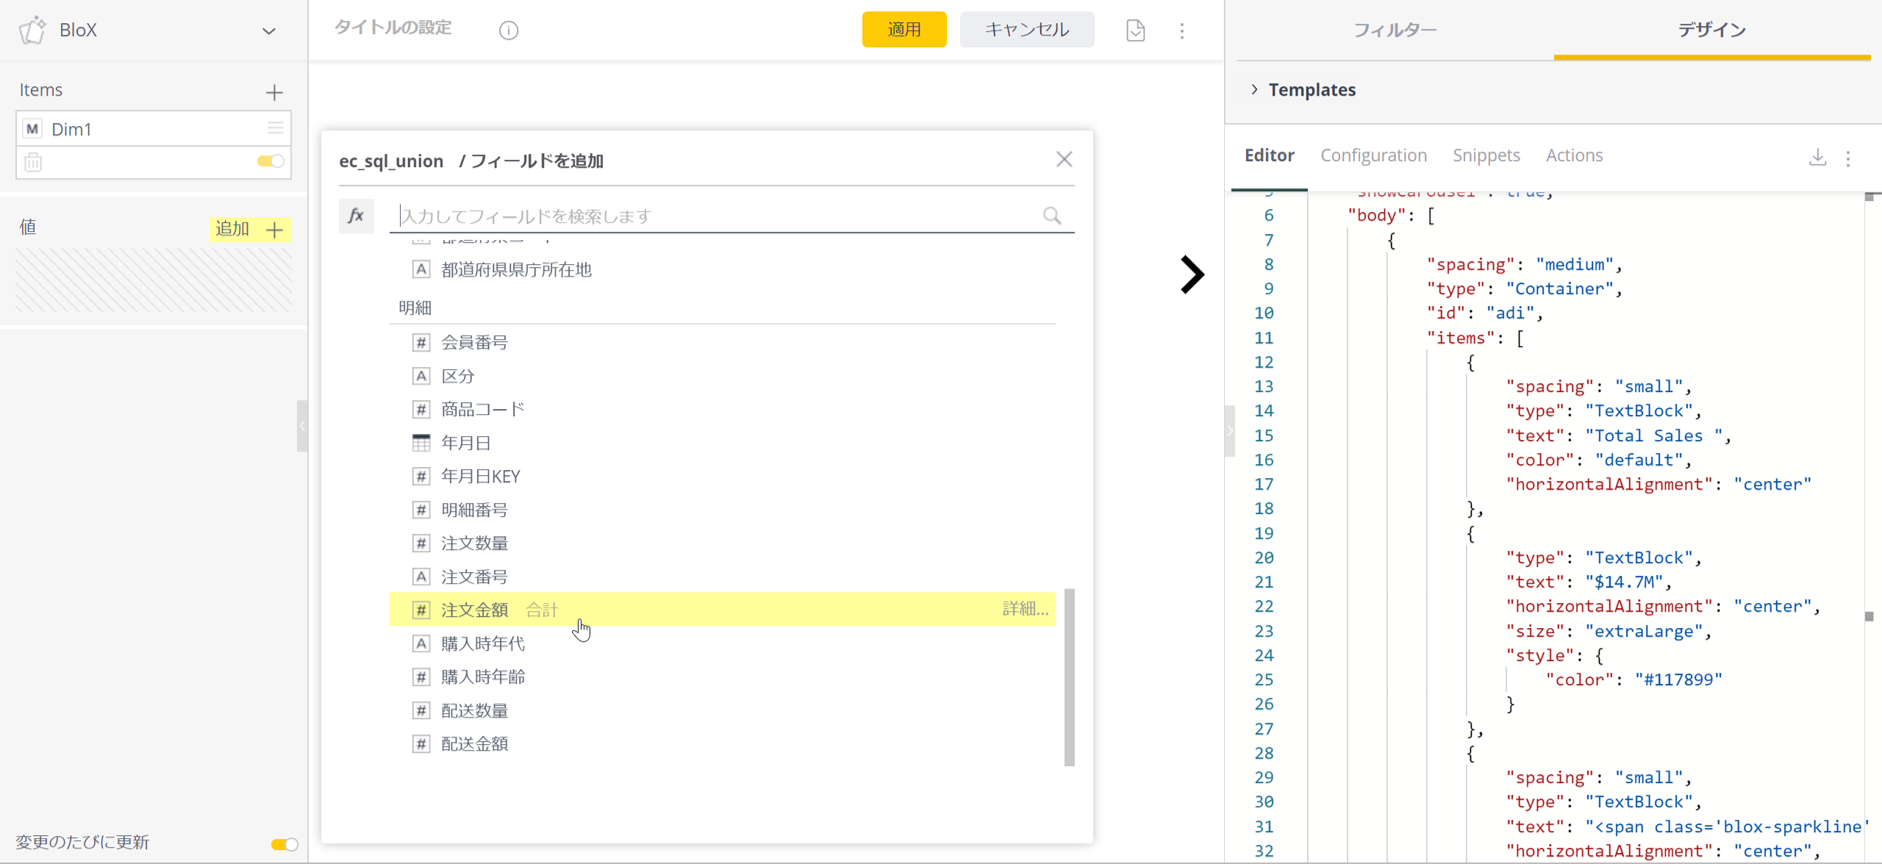Open Editor panel three-dot options menu
Screen dimensions: 1882x864
(x=1848, y=158)
